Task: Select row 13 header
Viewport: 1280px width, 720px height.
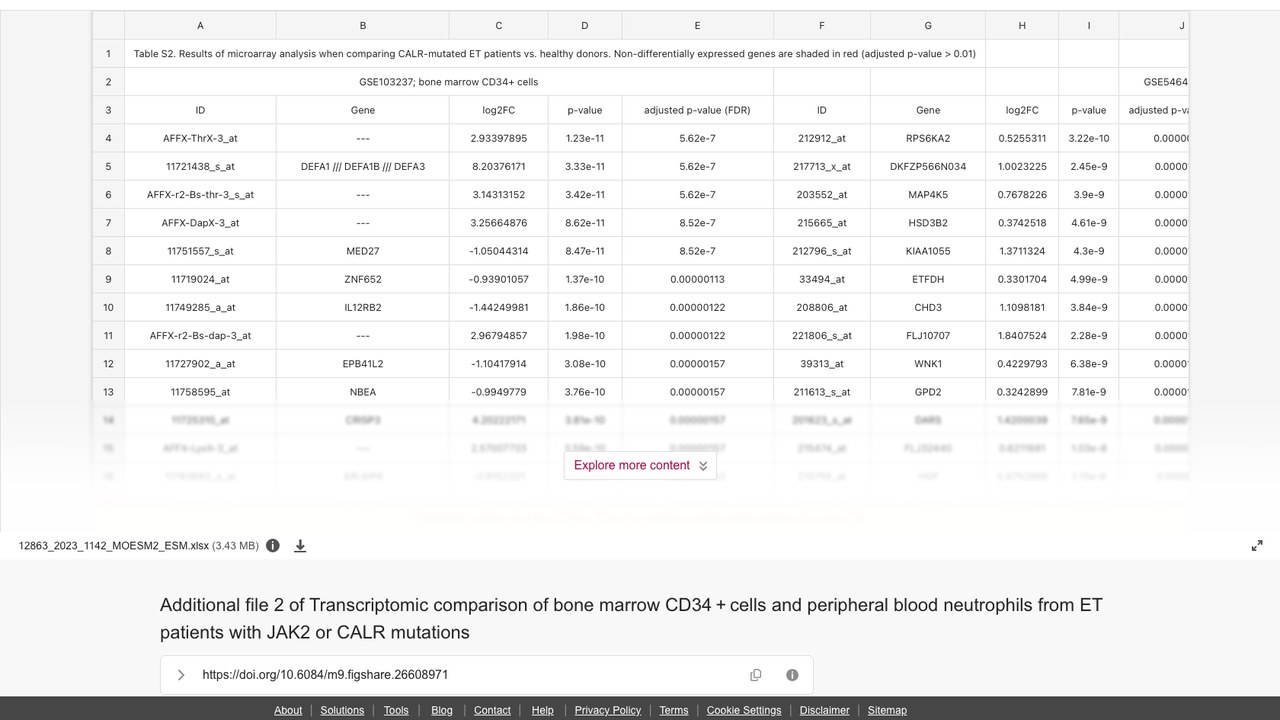Action: tap(108, 392)
